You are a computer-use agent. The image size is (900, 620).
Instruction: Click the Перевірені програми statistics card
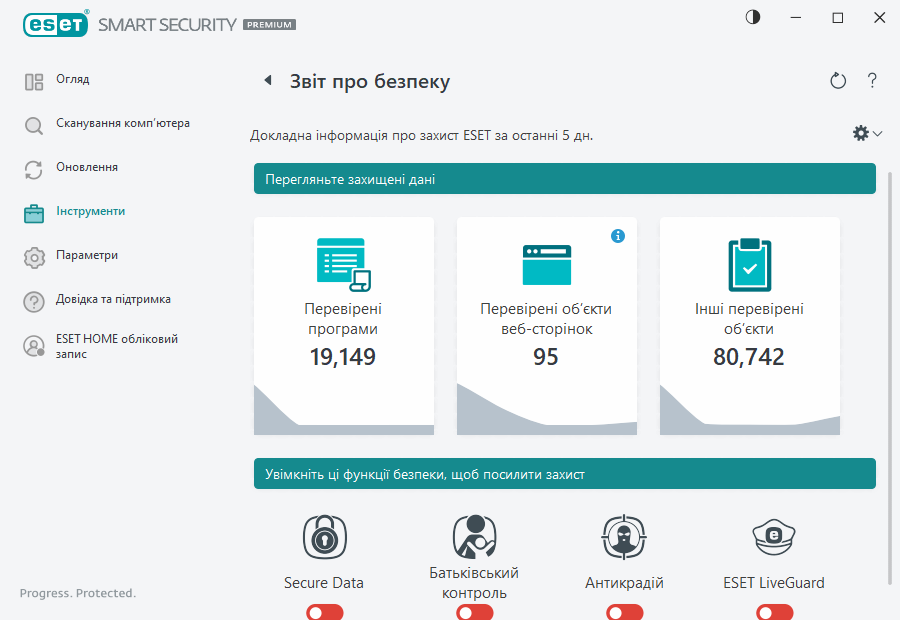(344, 325)
